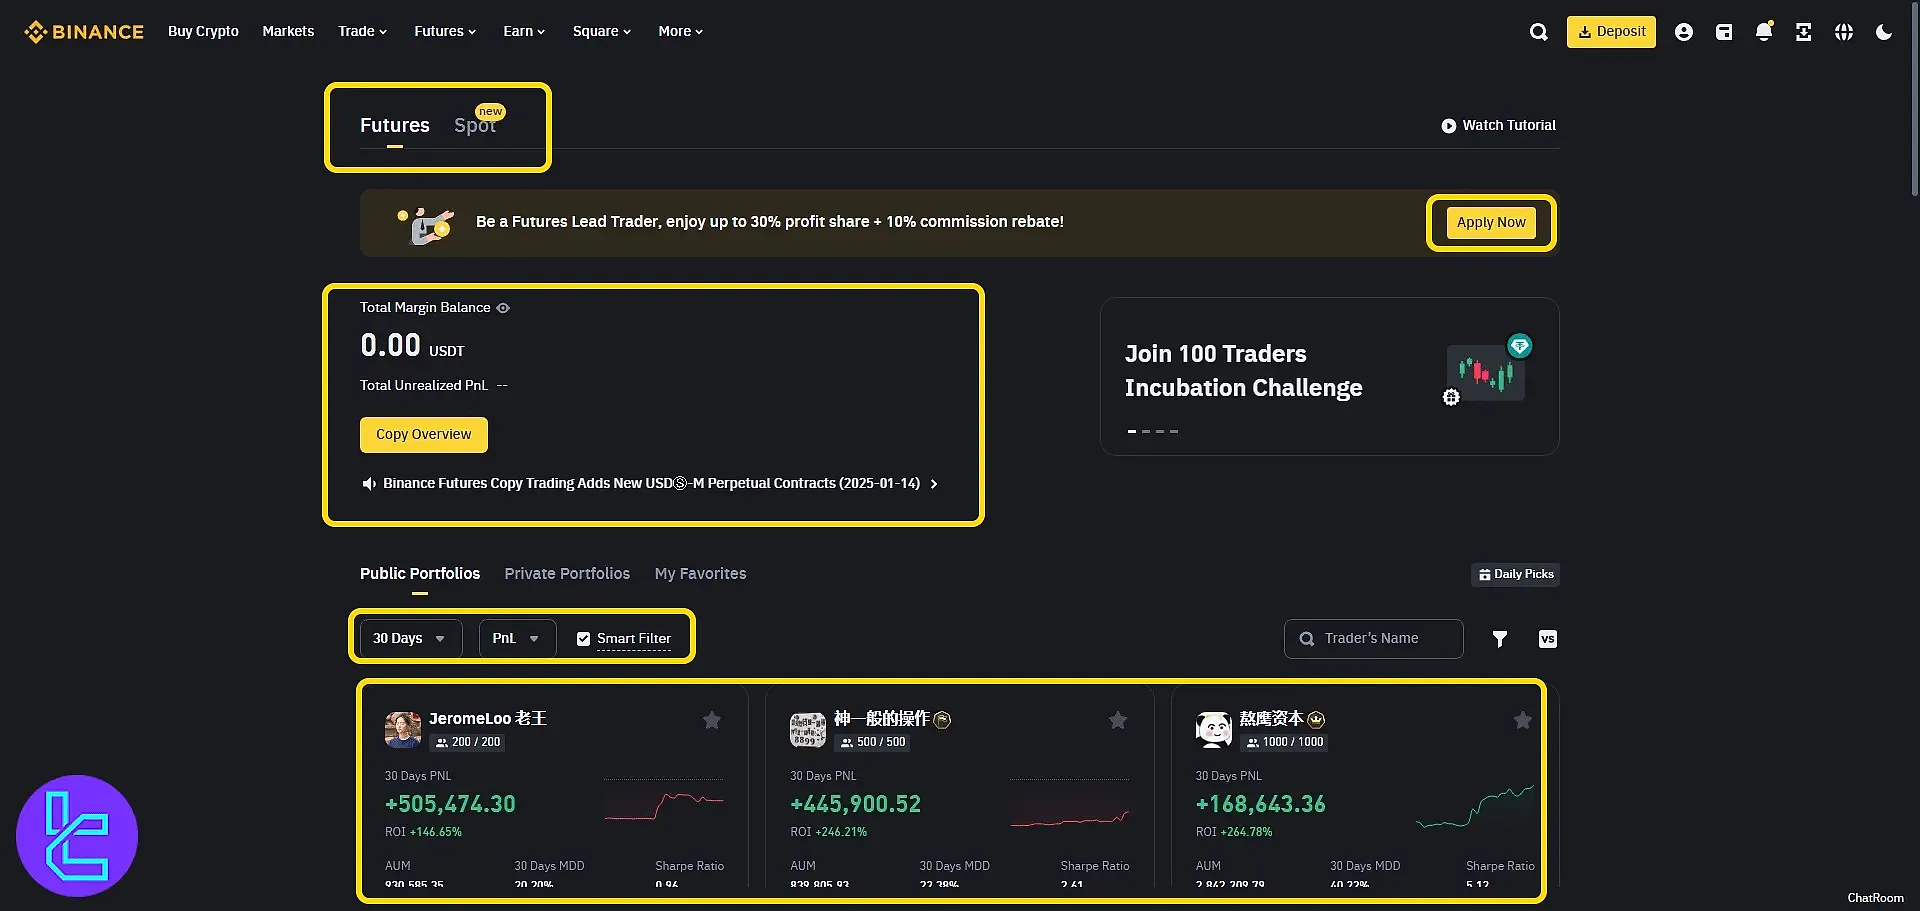This screenshot has width=1920, height=911.
Task: Favorite JeromeLoo trader with star
Action: pyautogui.click(x=711, y=720)
